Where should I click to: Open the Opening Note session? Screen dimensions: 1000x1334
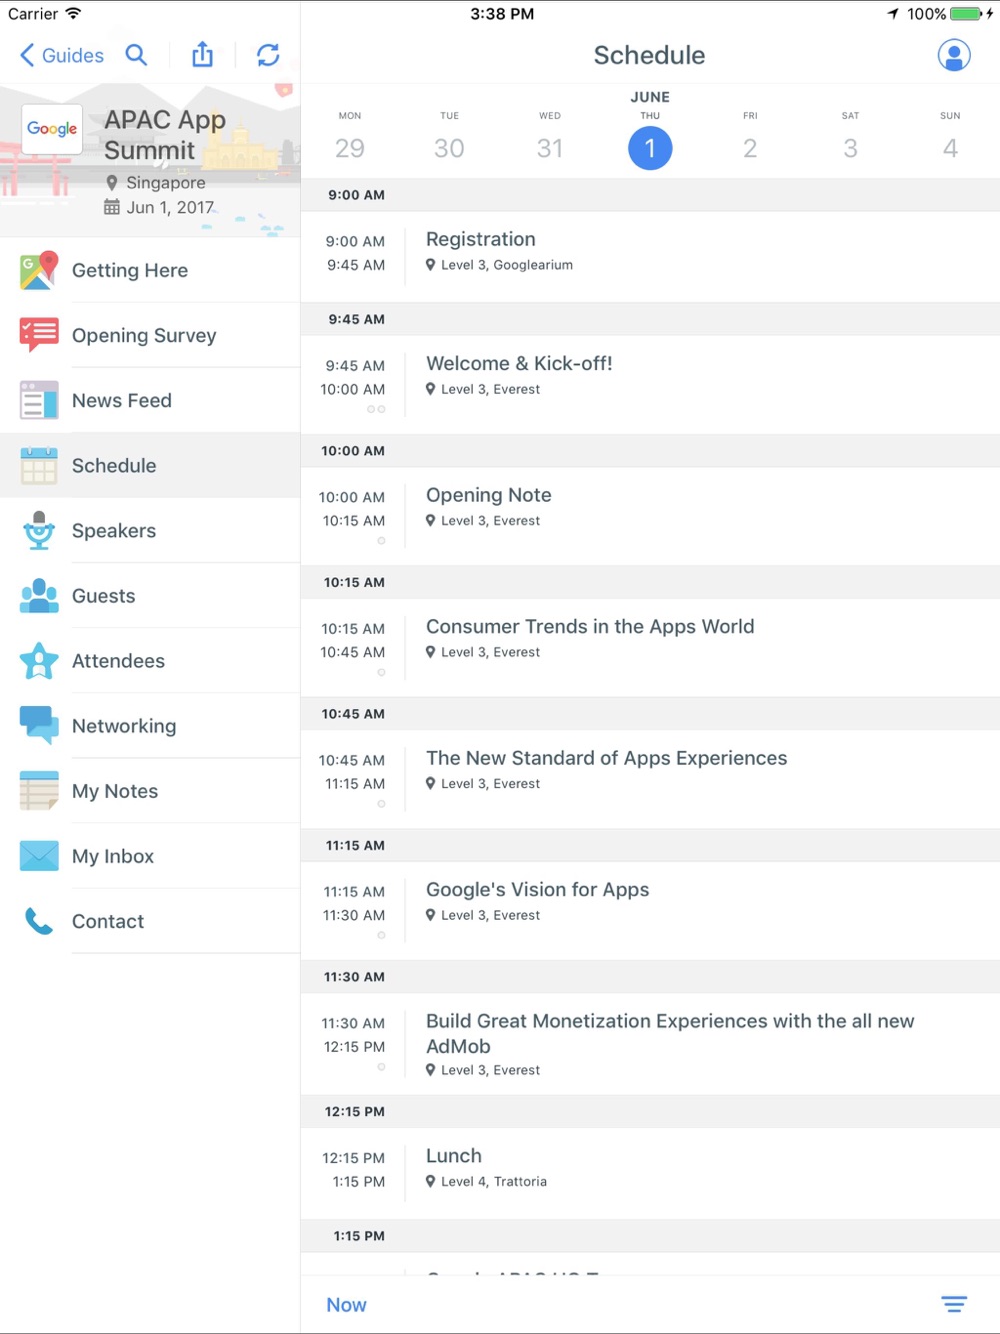point(650,516)
